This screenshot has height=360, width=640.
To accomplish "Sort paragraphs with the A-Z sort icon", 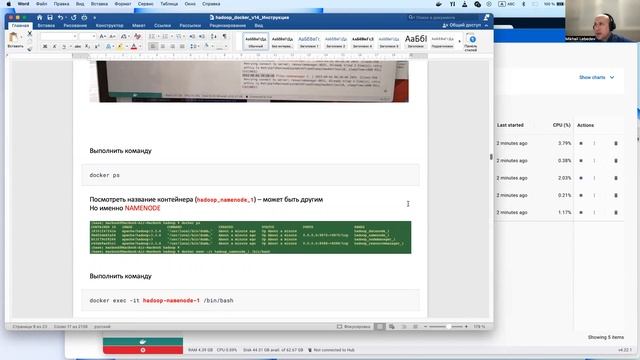I will click(x=213, y=36).
